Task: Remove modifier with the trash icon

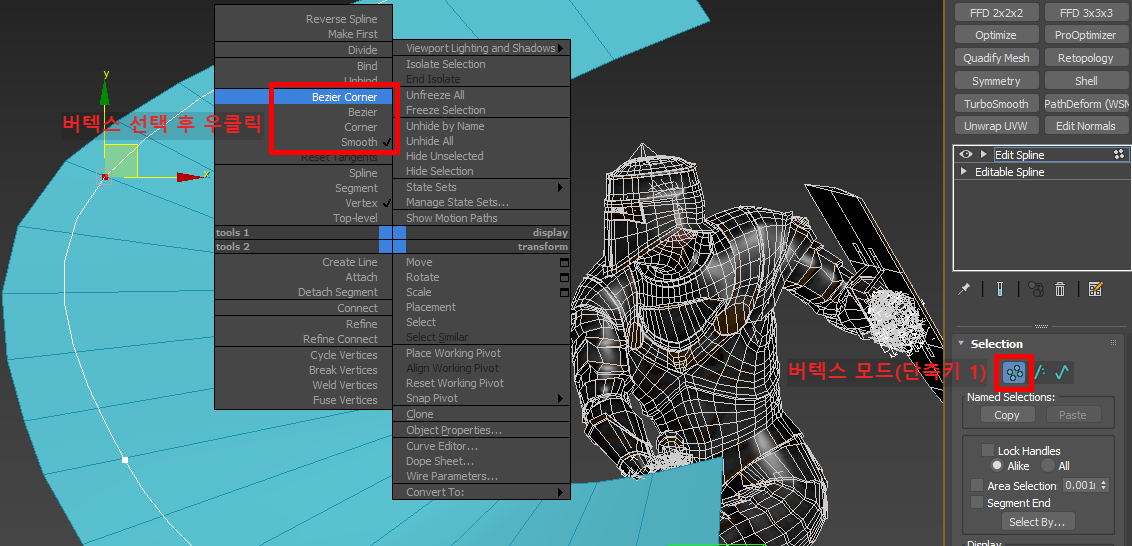Action: pyautogui.click(x=1060, y=289)
